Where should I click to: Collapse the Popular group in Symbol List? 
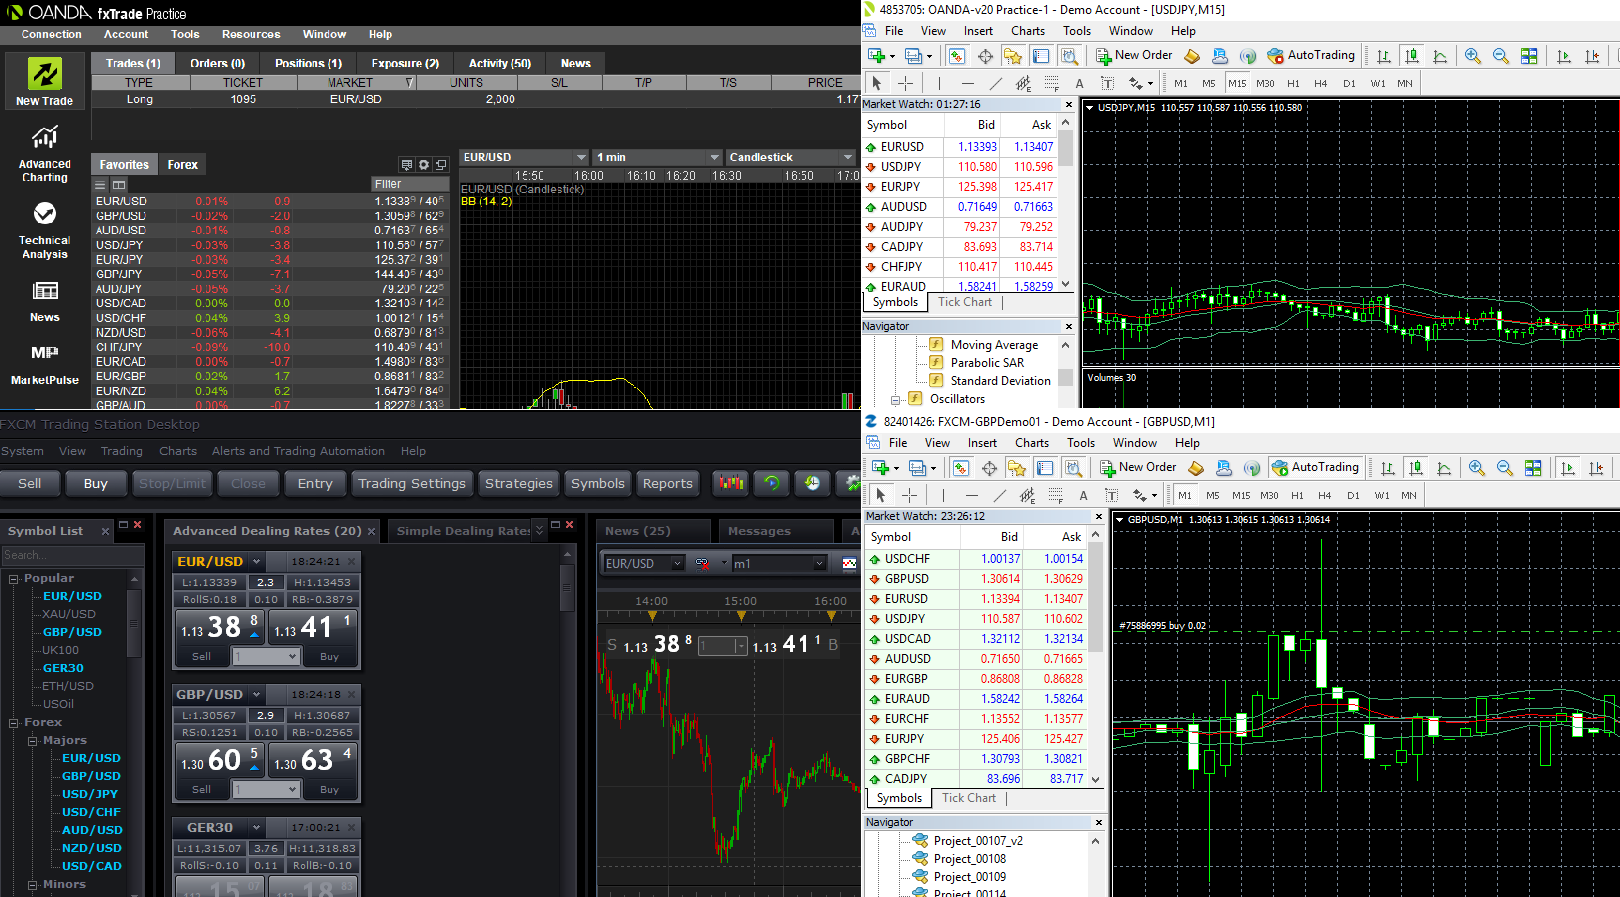click(x=14, y=579)
